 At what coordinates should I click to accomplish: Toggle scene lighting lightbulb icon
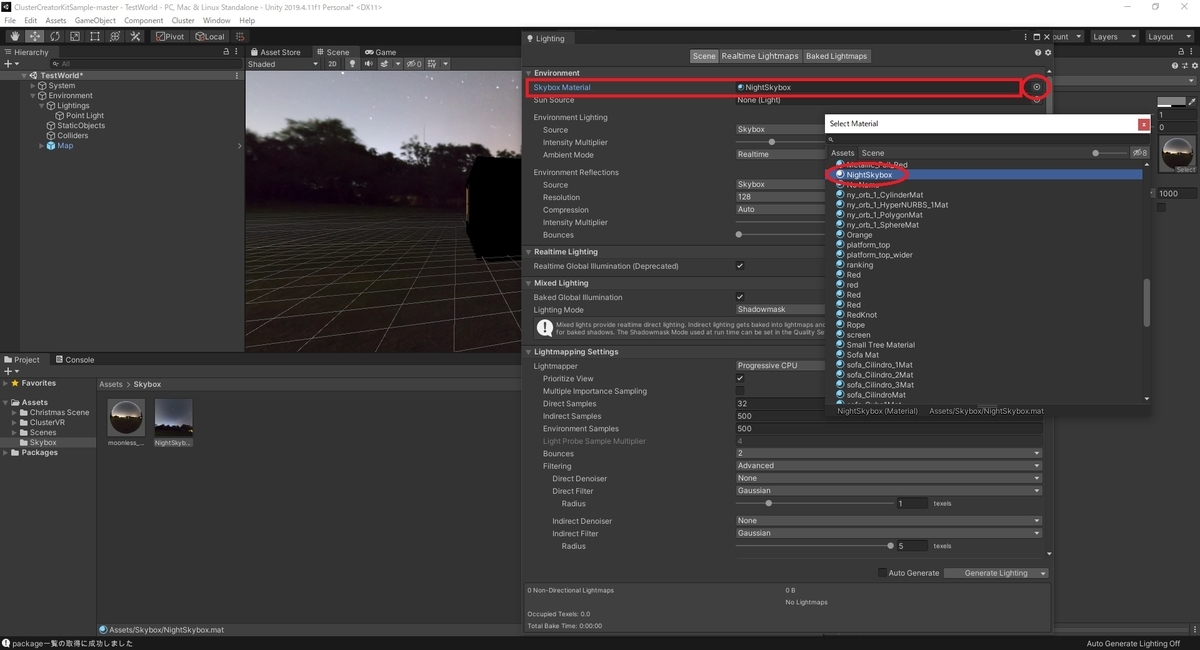click(x=353, y=64)
